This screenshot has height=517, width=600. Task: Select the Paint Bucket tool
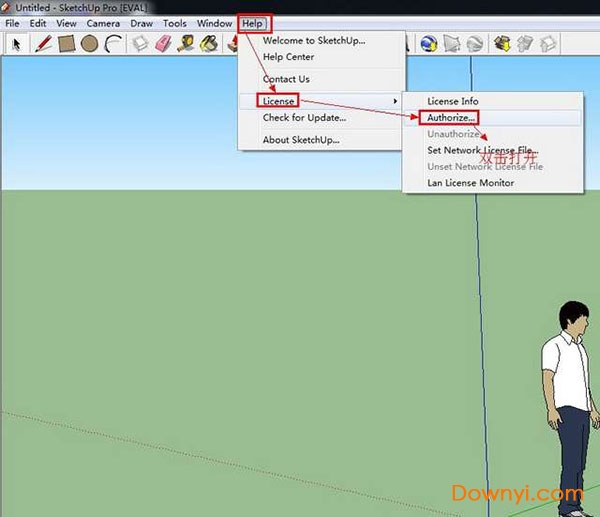[209, 43]
